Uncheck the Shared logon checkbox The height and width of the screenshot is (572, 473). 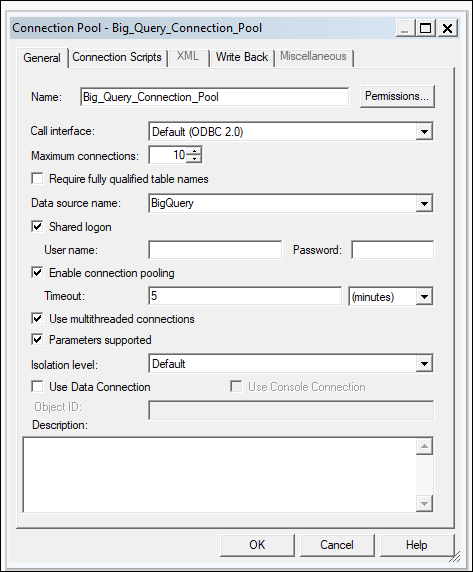point(37,227)
